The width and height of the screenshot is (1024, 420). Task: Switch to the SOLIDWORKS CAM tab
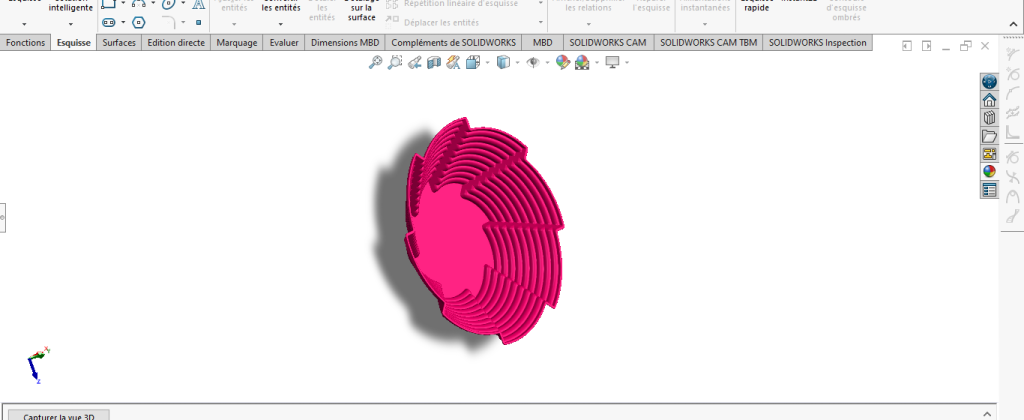tap(608, 42)
